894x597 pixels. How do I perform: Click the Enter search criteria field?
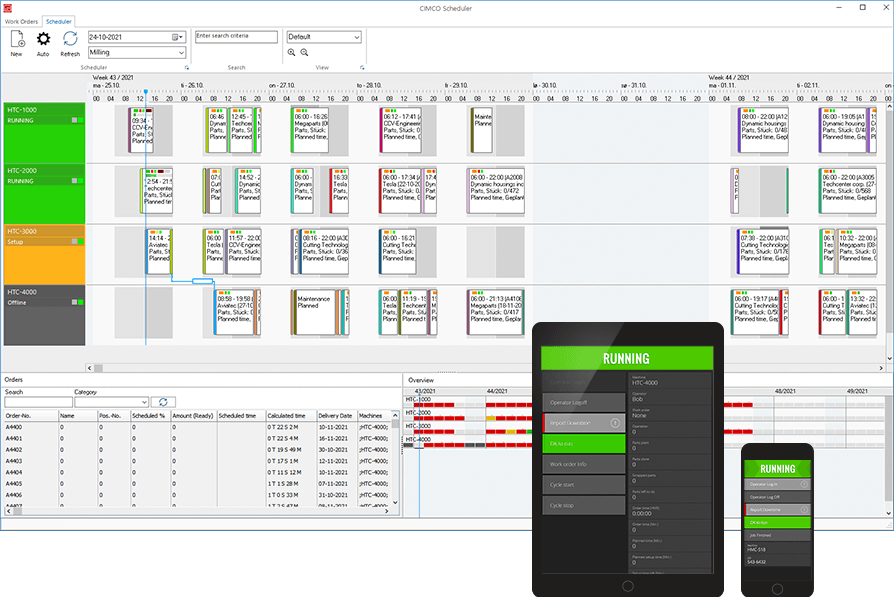237,36
